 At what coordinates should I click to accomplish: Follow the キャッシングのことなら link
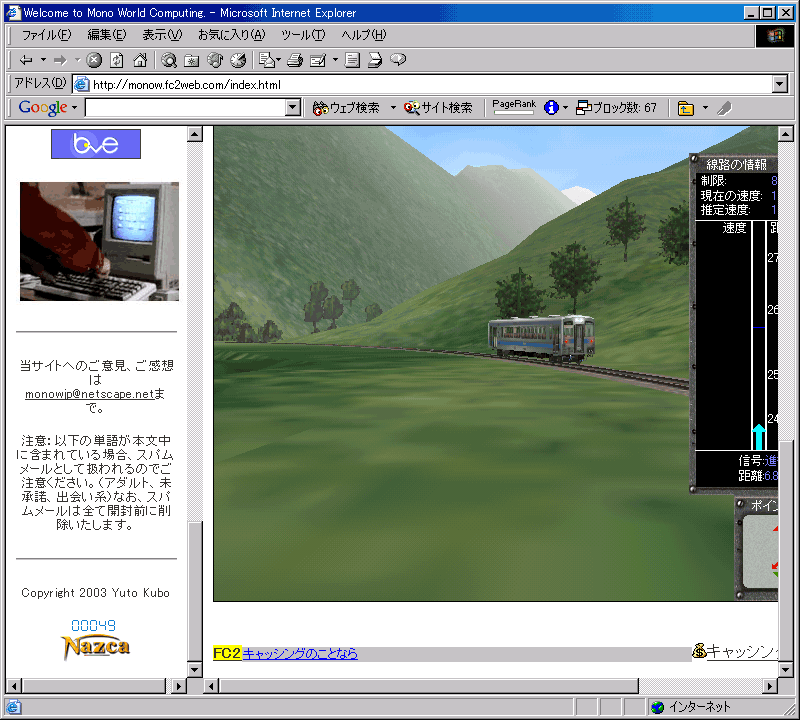click(300, 653)
